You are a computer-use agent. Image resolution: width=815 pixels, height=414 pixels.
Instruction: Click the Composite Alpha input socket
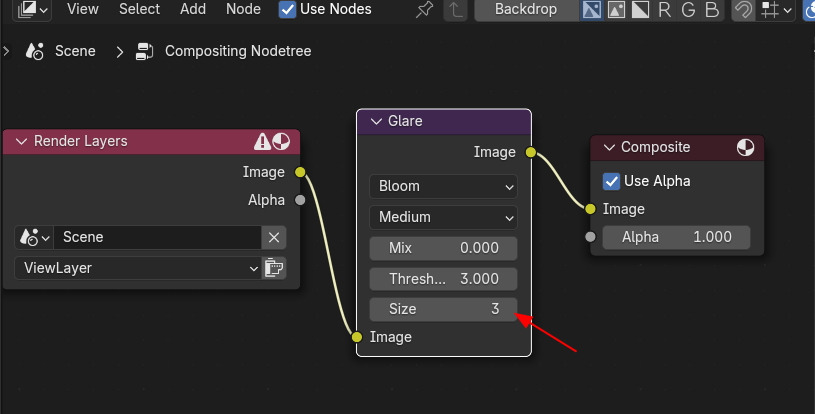tap(590, 237)
